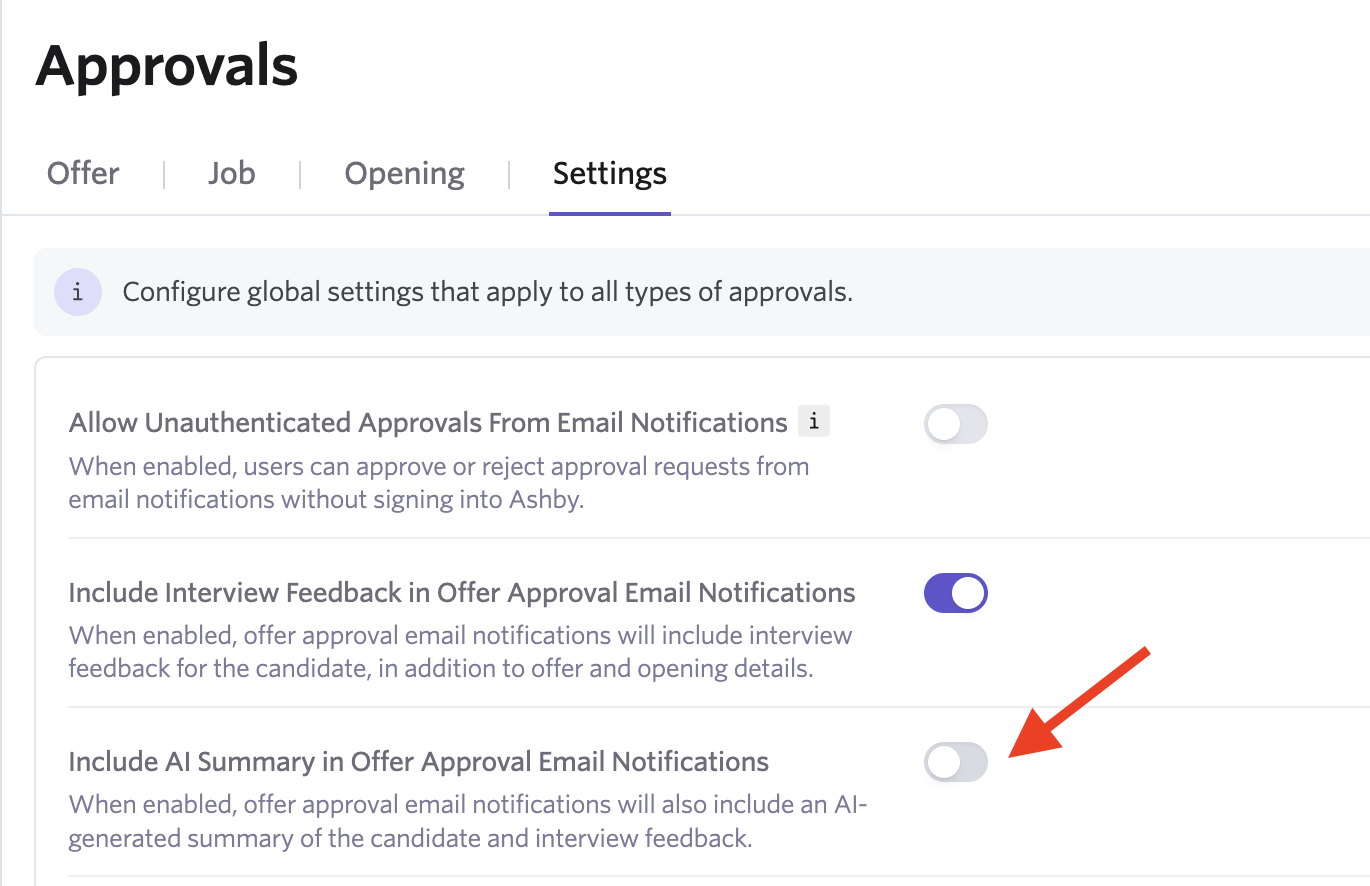
Task: Click the divider bar between Offer and Job tabs
Action: (x=163, y=174)
